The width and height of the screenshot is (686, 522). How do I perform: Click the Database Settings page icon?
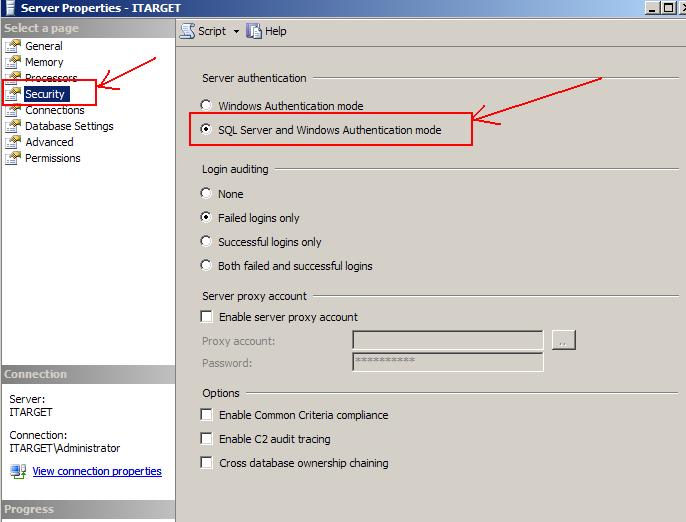(13, 126)
